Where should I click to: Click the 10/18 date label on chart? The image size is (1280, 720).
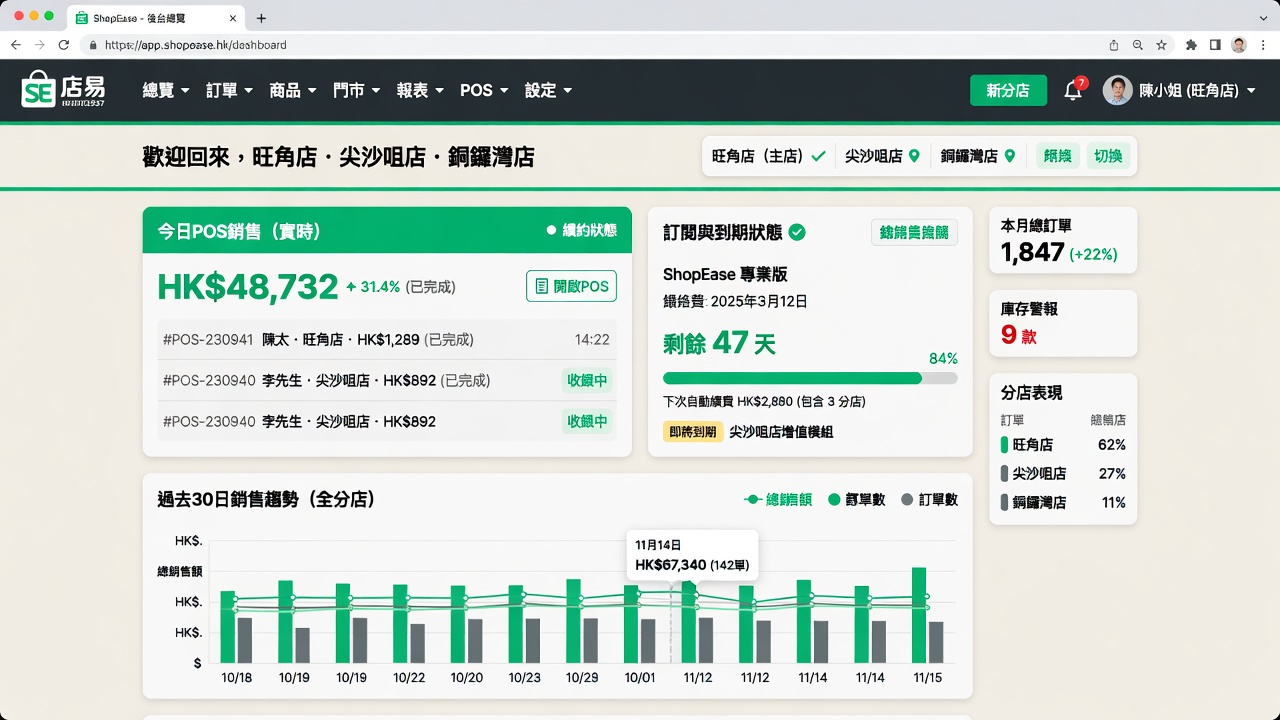tap(236, 678)
